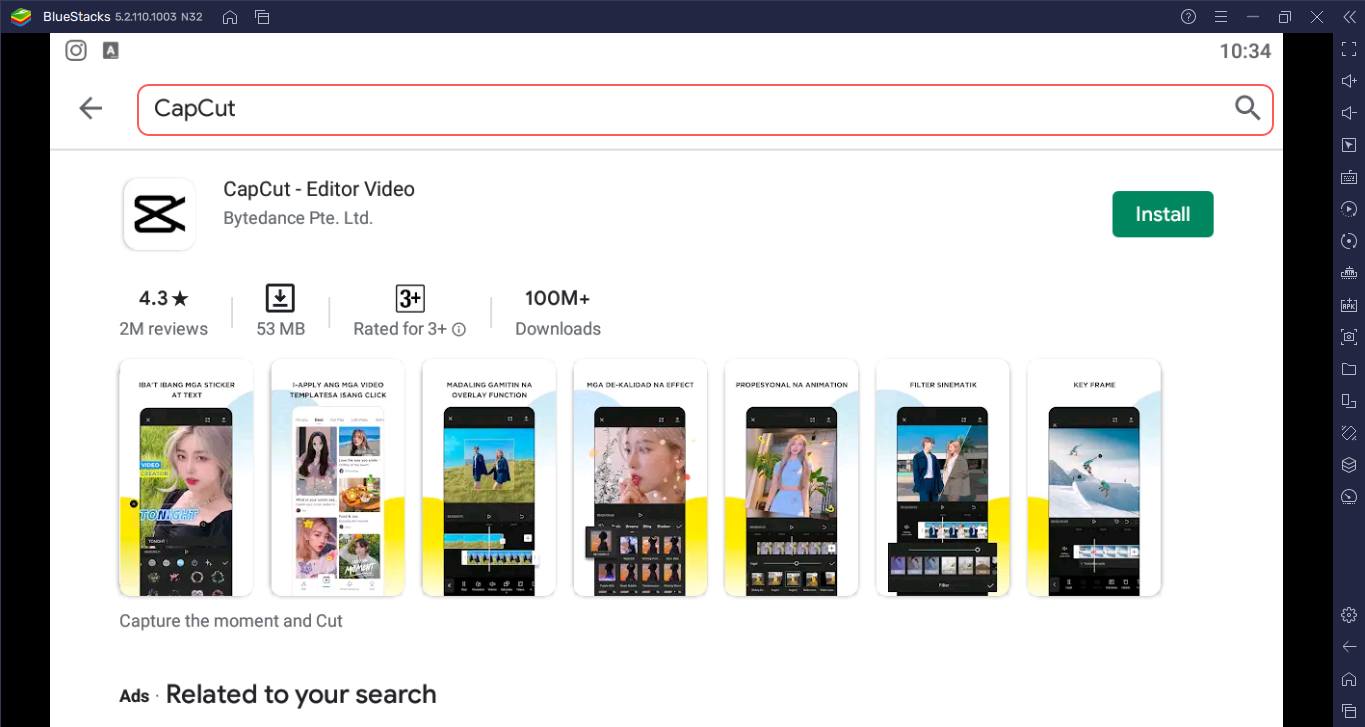Screen dimensions: 1365x727
Task: Click the CapCut search input field
Action: tap(705, 109)
